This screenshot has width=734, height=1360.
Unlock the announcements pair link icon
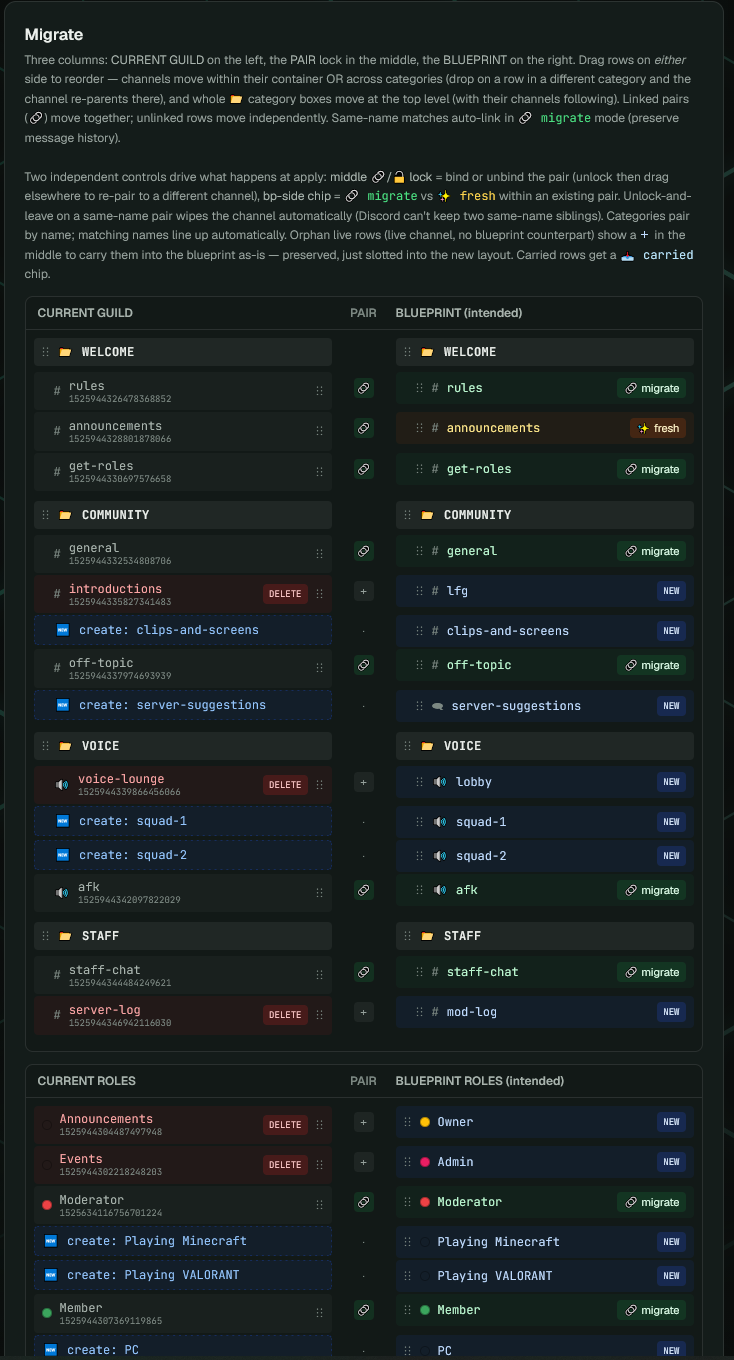click(364, 428)
